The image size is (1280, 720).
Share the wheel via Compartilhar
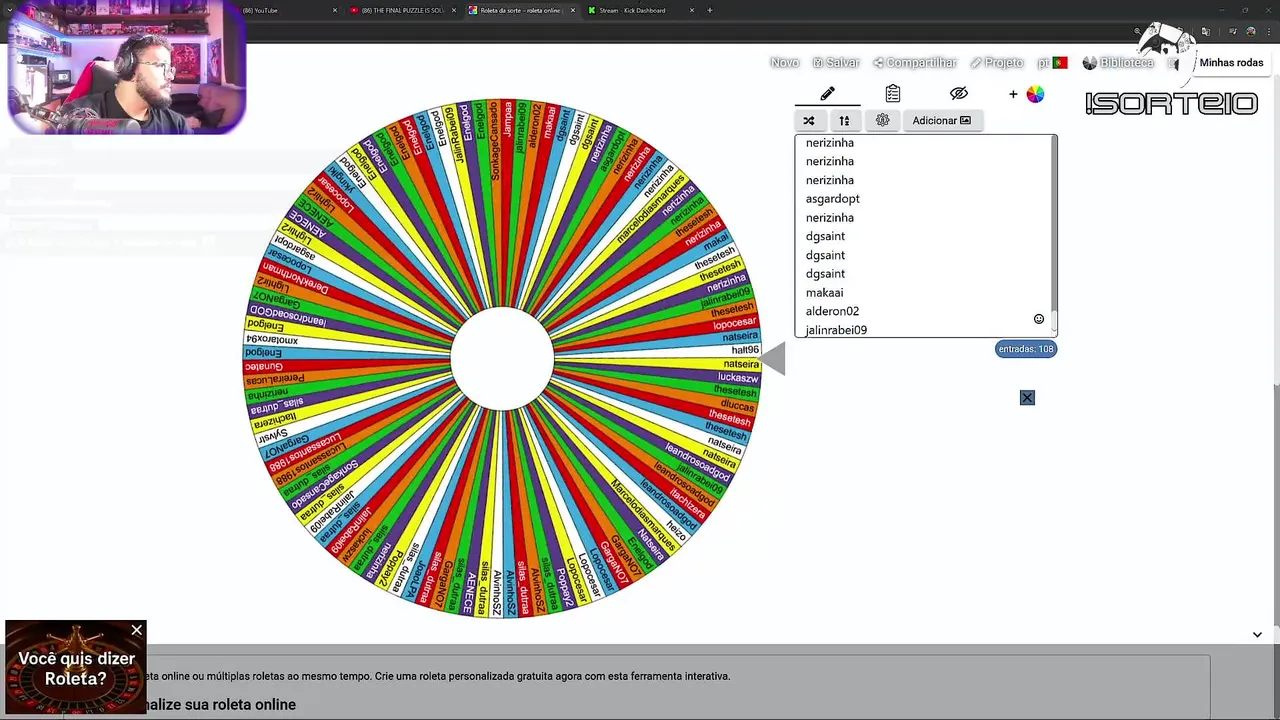pos(915,63)
